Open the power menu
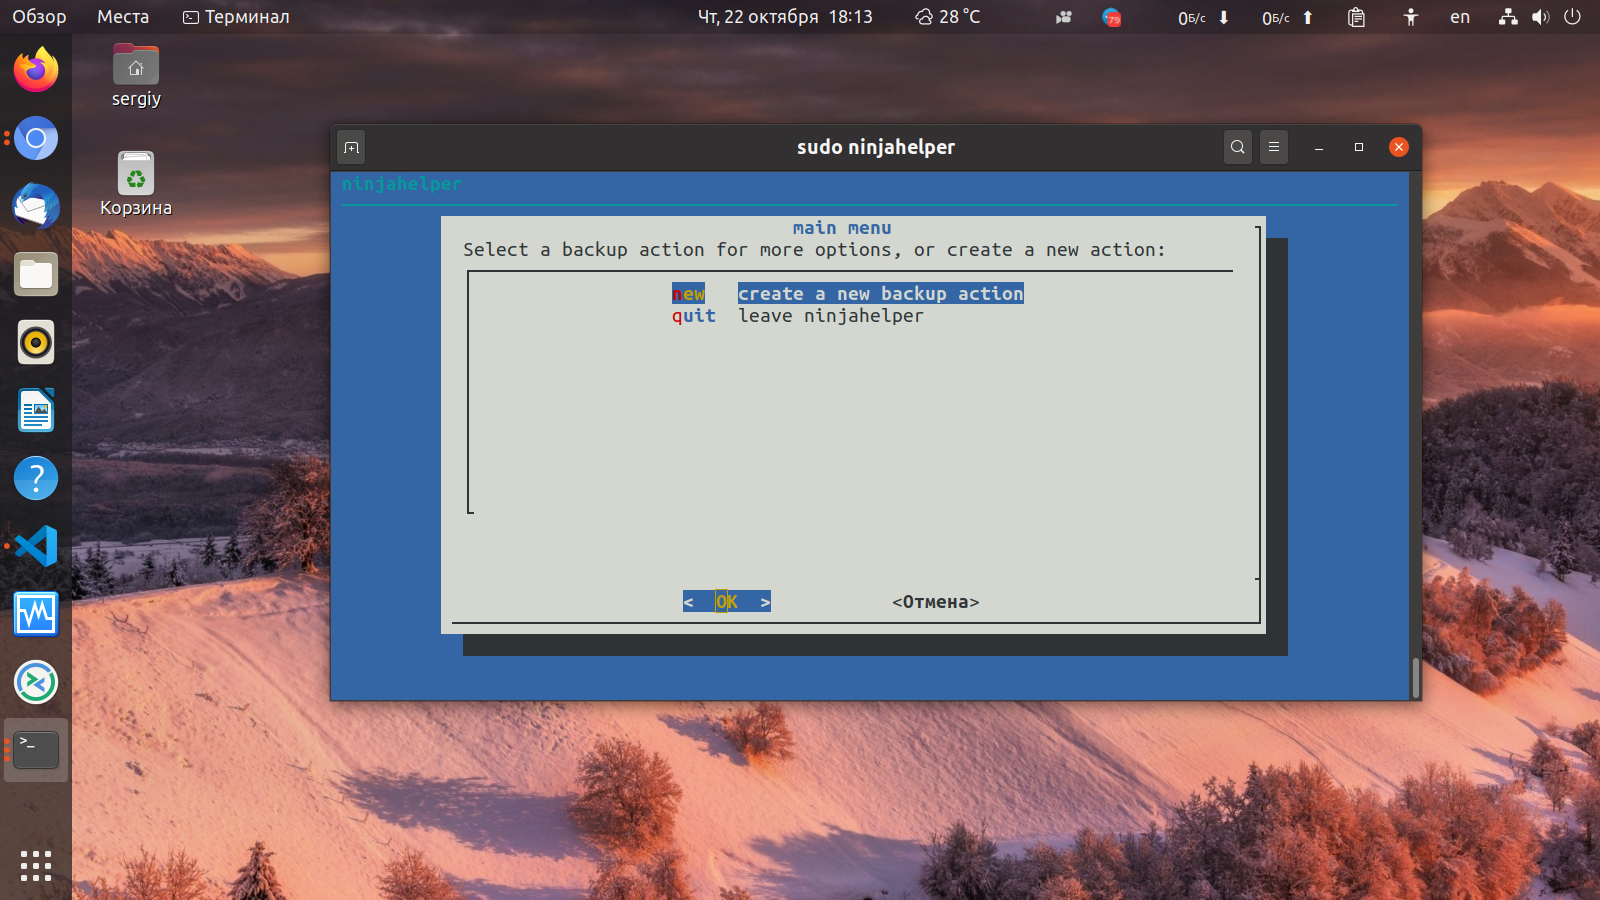The height and width of the screenshot is (900, 1600). pyautogui.click(x=1572, y=17)
